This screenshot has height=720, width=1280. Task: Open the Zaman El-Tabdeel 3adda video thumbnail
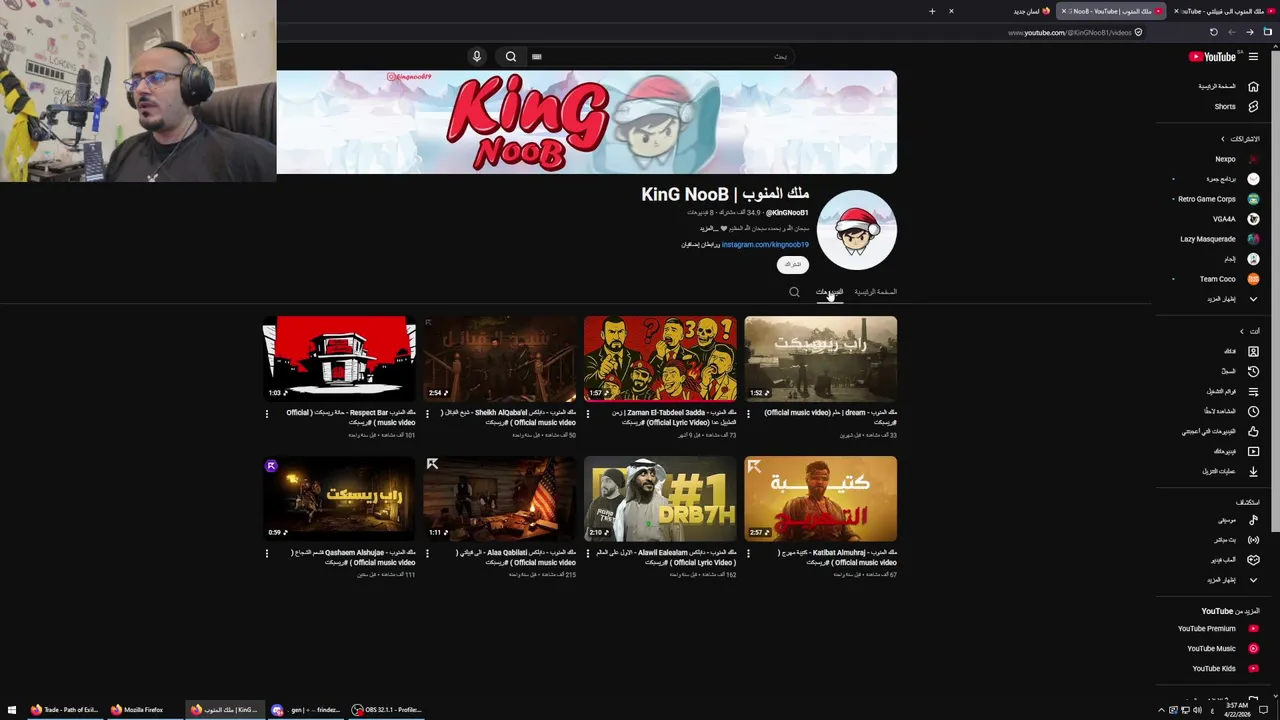pyautogui.click(x=660, y=358)
